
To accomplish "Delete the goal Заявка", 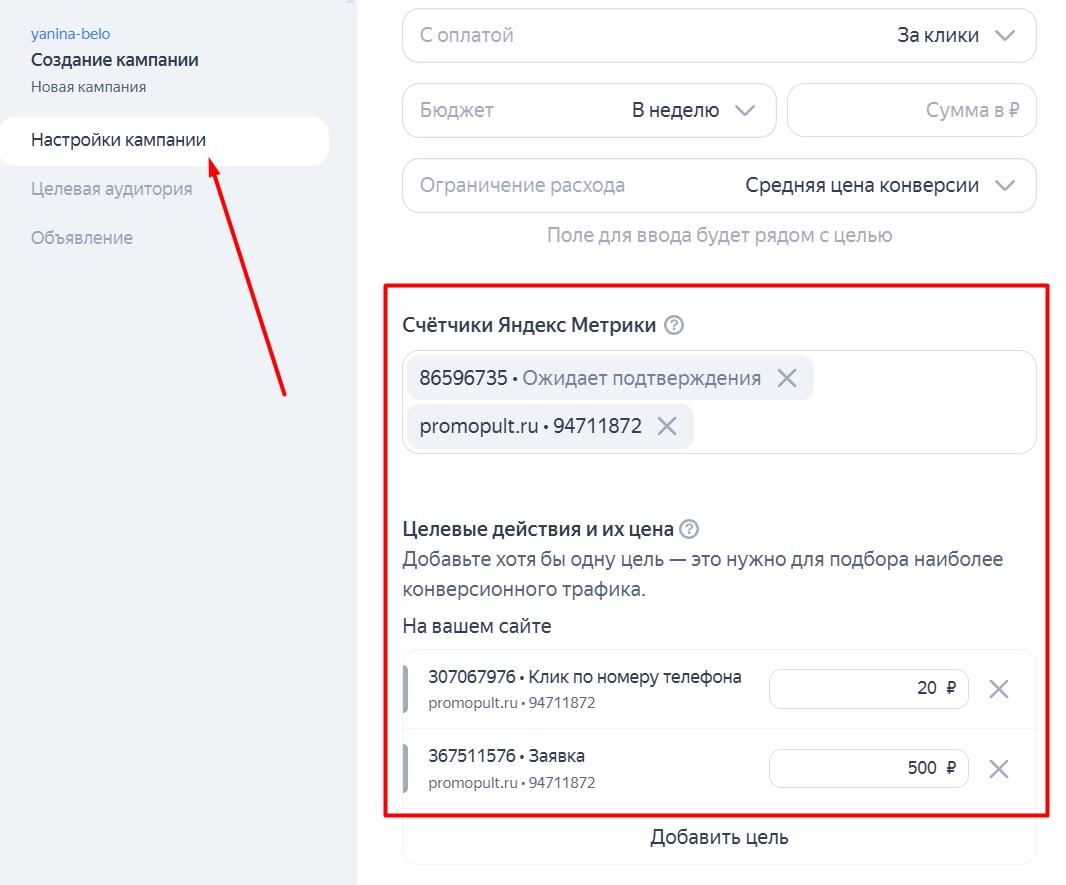I will tap(998, 768).
